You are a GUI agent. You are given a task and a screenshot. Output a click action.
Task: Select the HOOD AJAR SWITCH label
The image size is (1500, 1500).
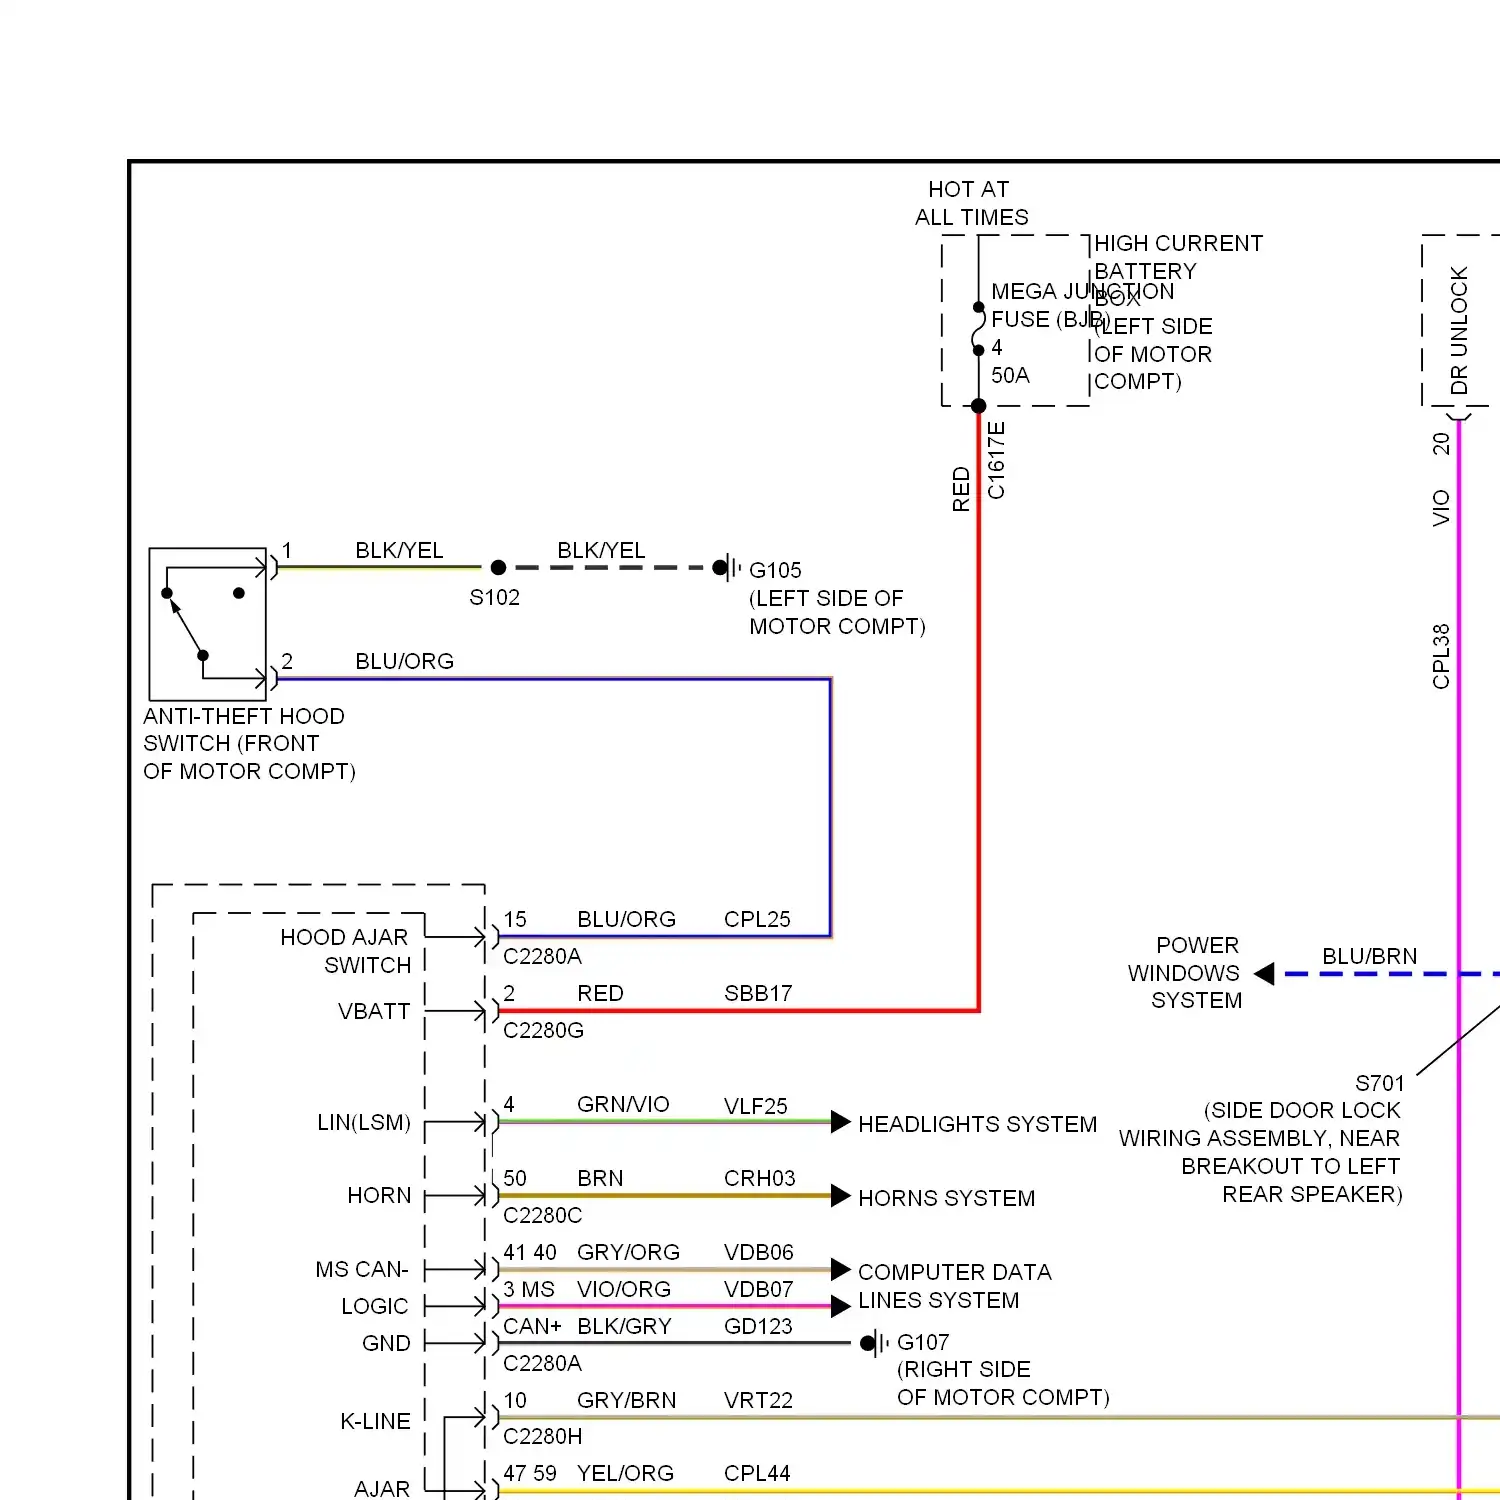tap(345, 951)
